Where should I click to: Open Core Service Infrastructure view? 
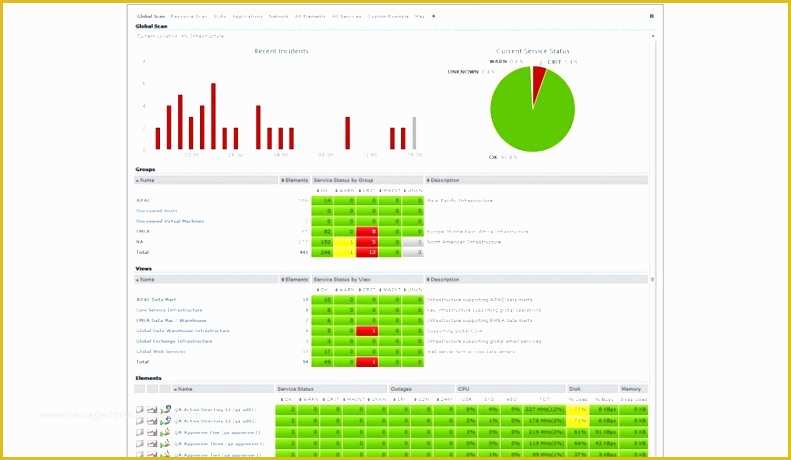pos(169,310)
